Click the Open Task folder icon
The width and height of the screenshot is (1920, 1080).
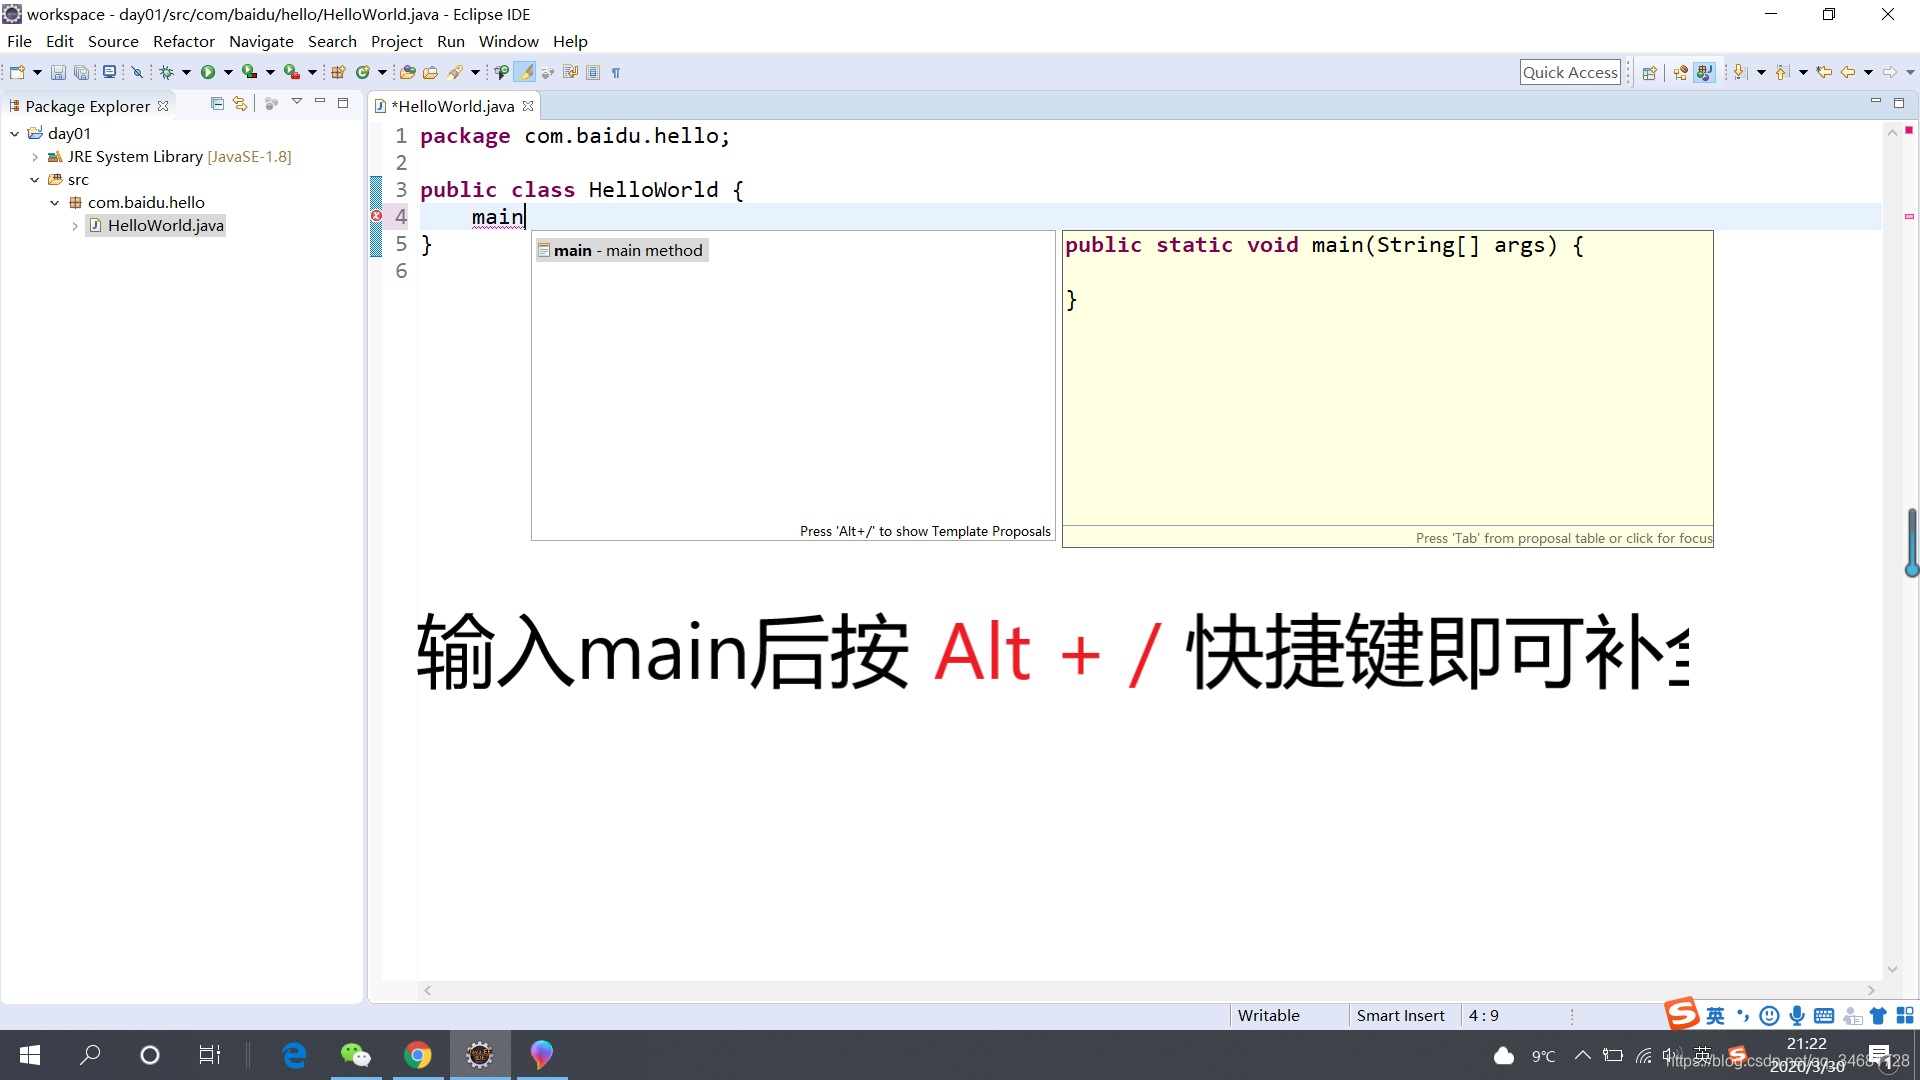coord(431,72)
